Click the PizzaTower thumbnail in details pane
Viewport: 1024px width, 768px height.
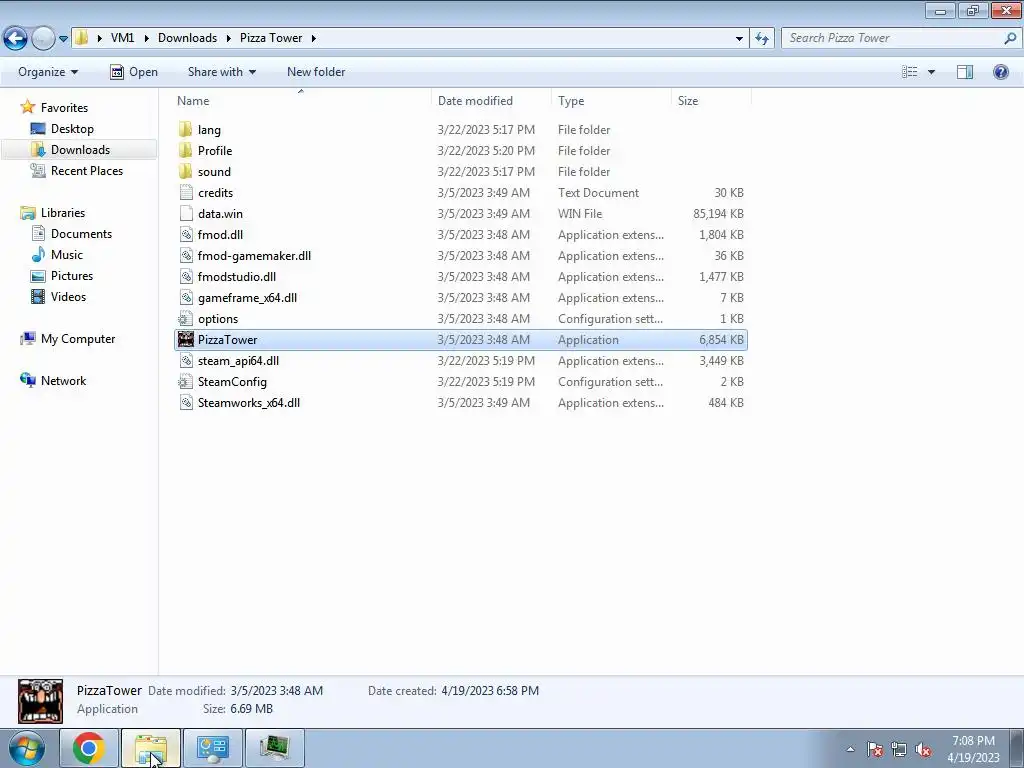pyautogui.click(x=40, y=701)
